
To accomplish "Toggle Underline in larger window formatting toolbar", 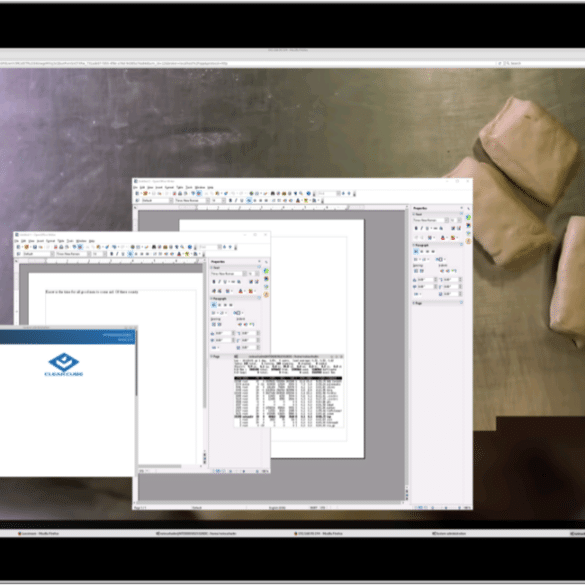I will (x=242, y=200).
